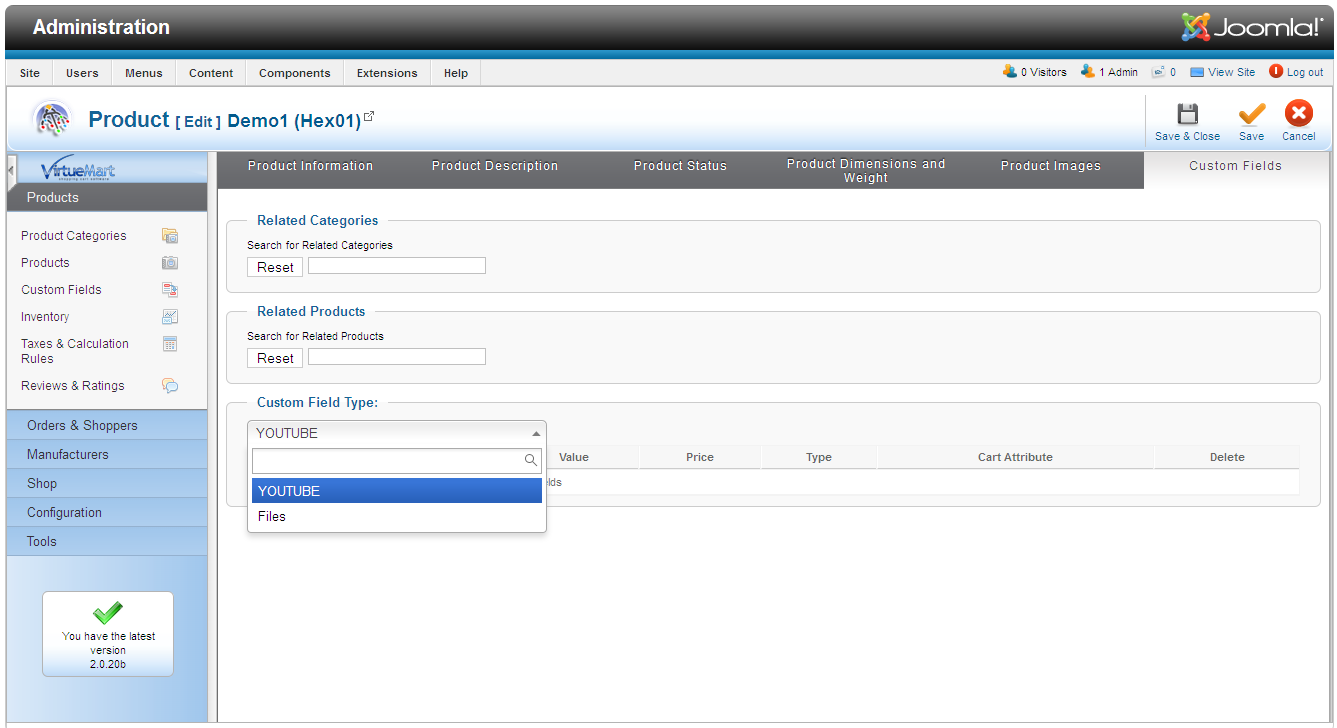Click the Product Categories sidebar icon

[x=170, y=236]
